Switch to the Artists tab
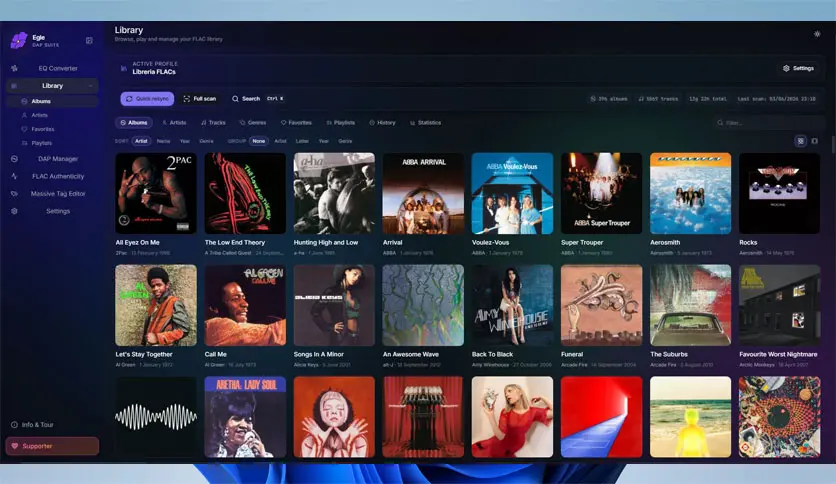Image resolution: width=836 pixels, height=484 pixels. [x=174, y=123]
